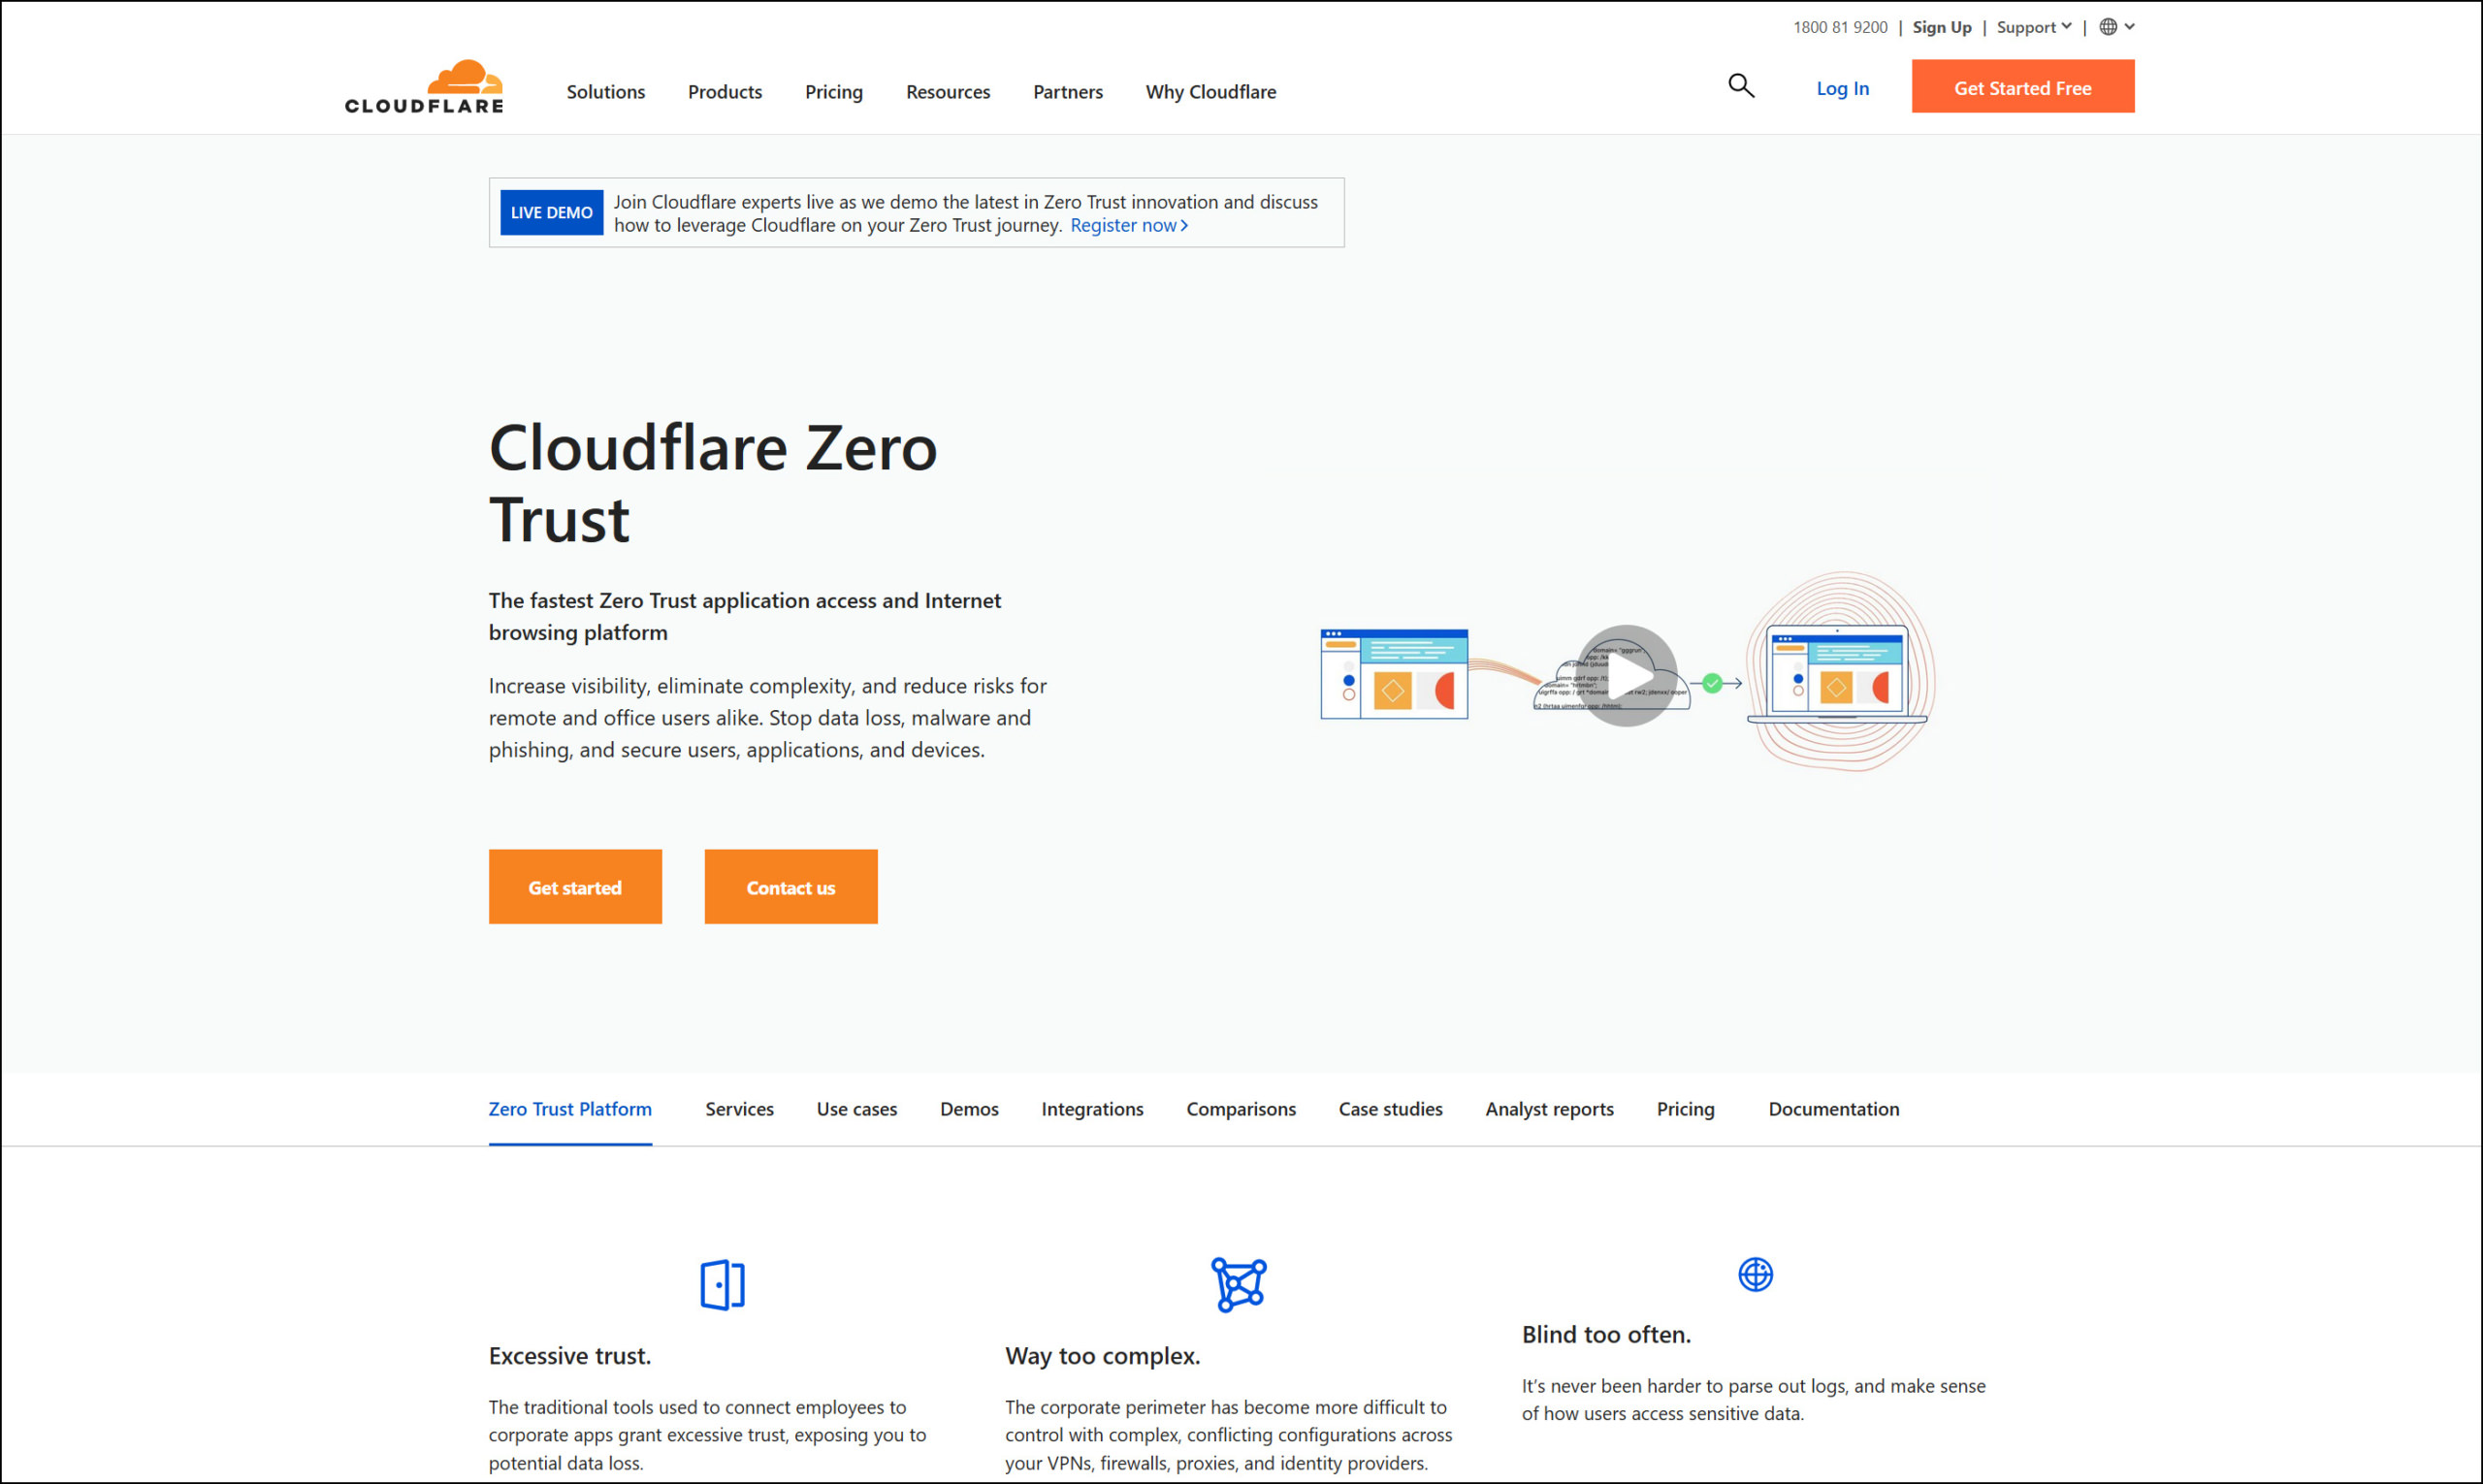Image resolution: width=2483 pixels, height=1484 pixels.
Task: Switch to the Analyst reports tab
Action: coord(1549,1109)
